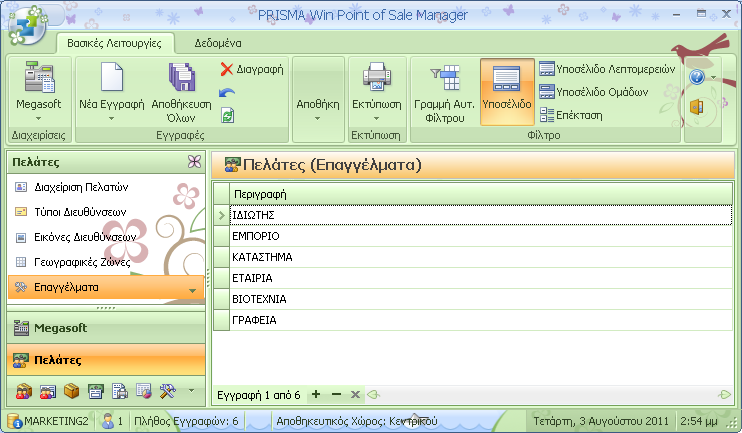Image resolution: width=742 pixels, height=433 pixels.
Task: Click the MARKETING2 database status icon
Action: click(x=13, y=421)
